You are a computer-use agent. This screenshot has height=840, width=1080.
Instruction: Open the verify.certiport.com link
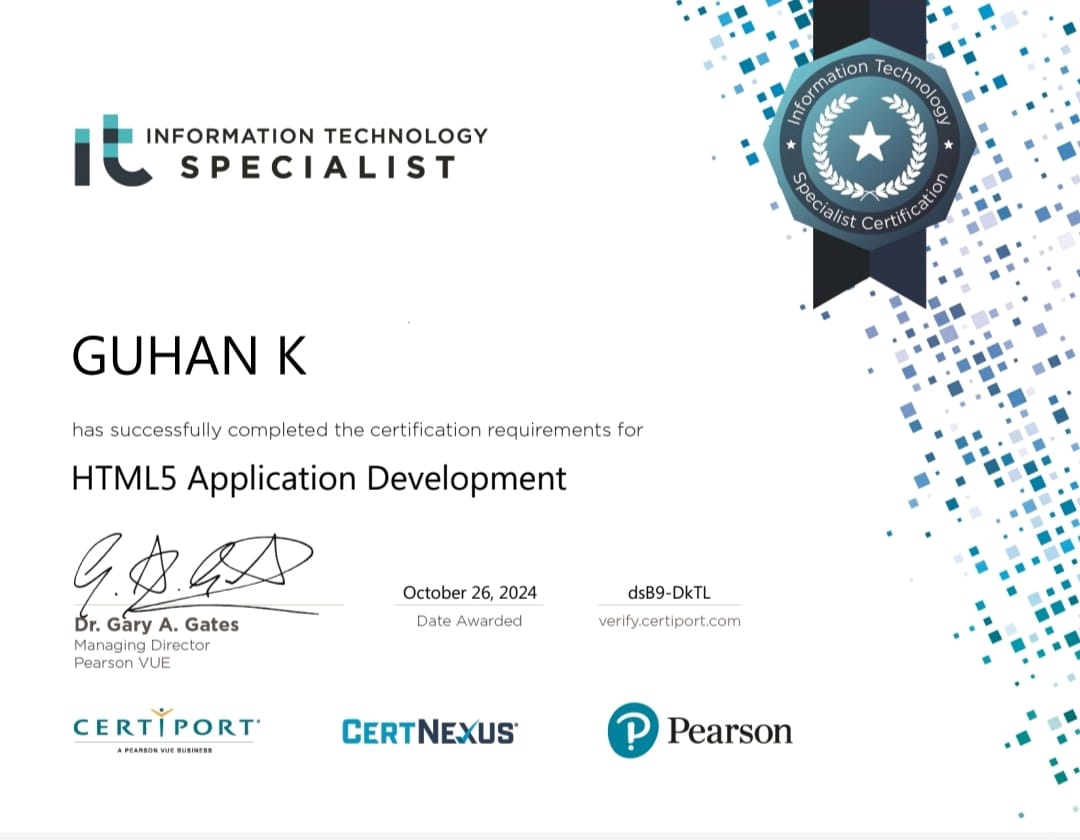669,621
